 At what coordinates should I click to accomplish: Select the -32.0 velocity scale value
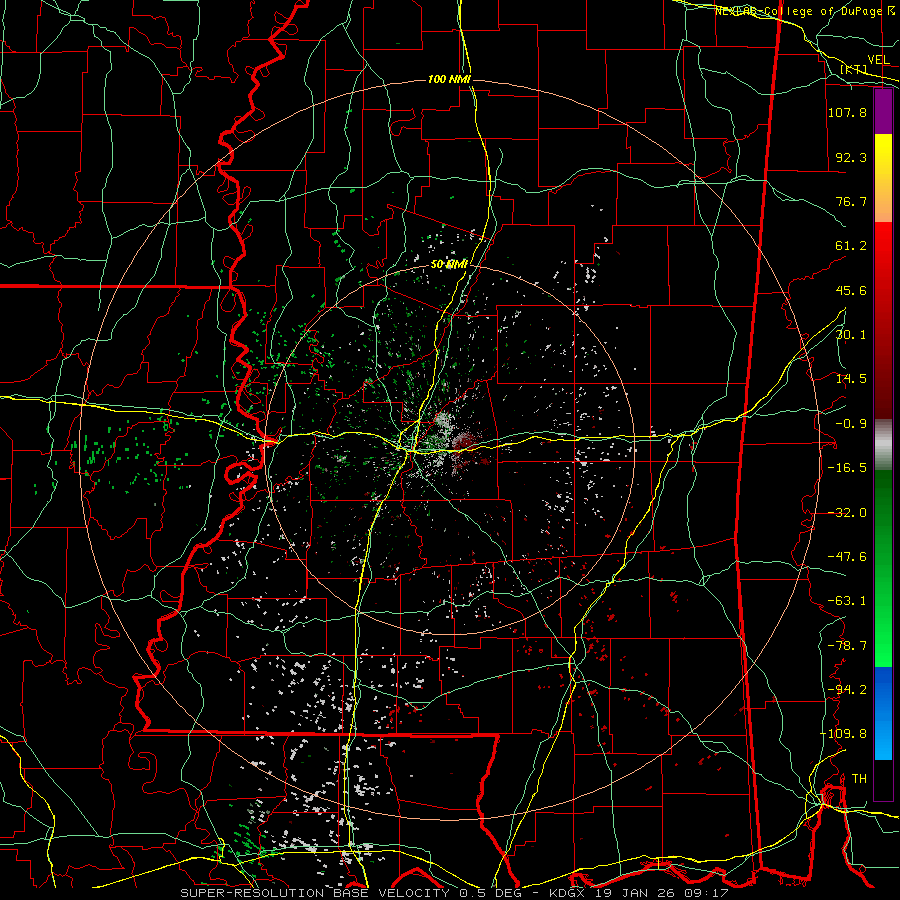[x=847, y=513]
